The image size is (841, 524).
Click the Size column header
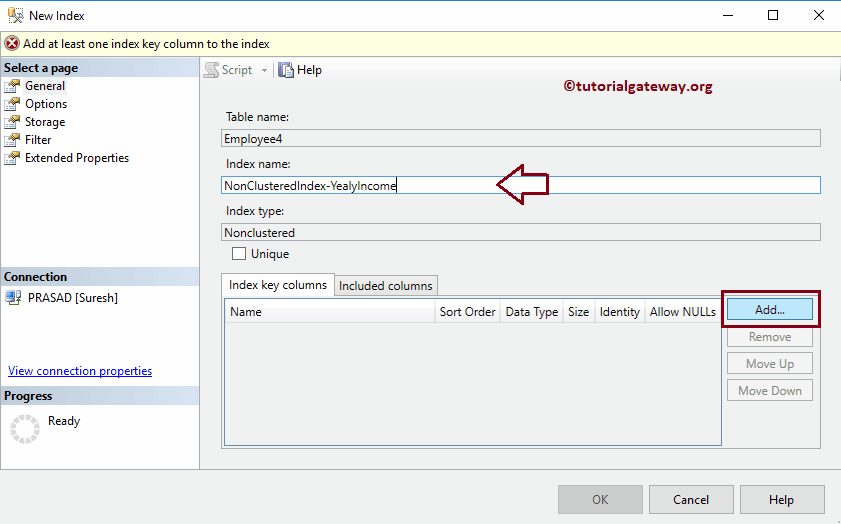(579, 312)
